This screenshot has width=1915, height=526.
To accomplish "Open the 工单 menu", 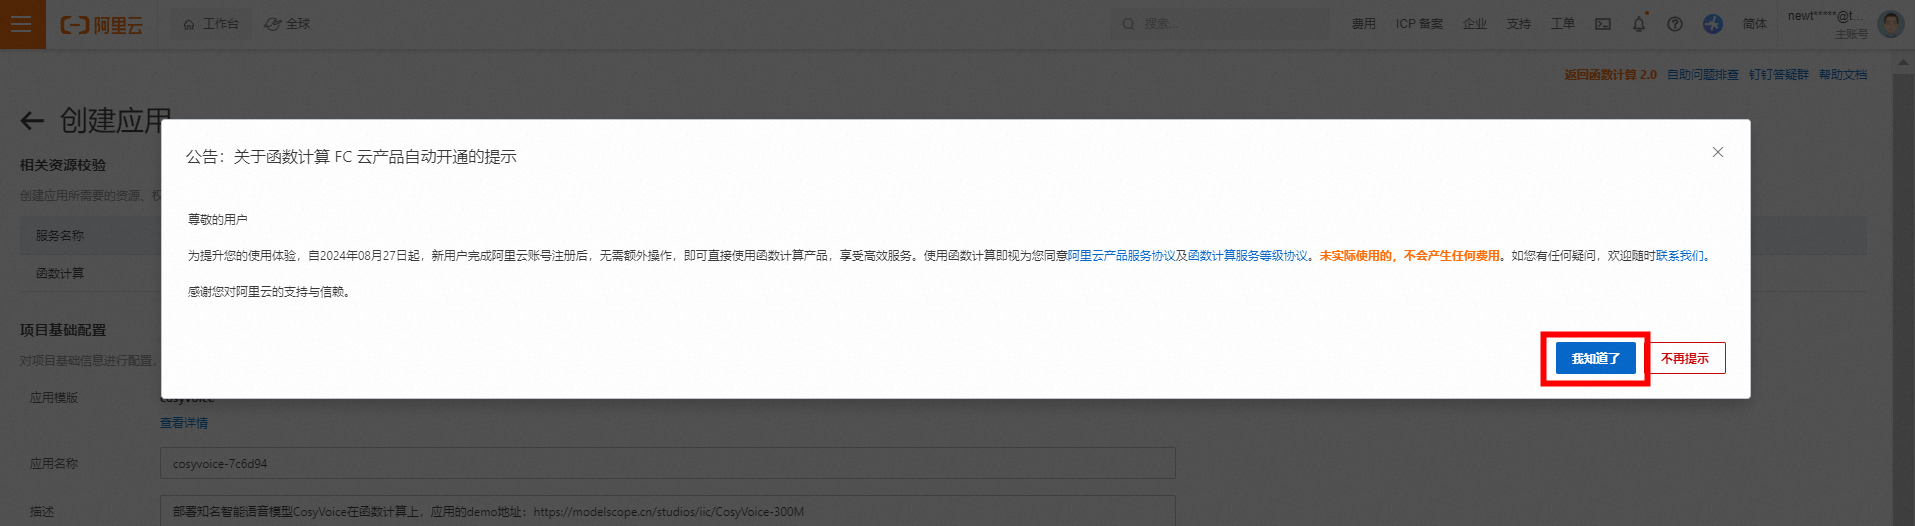I will [x=1563, y=24].
